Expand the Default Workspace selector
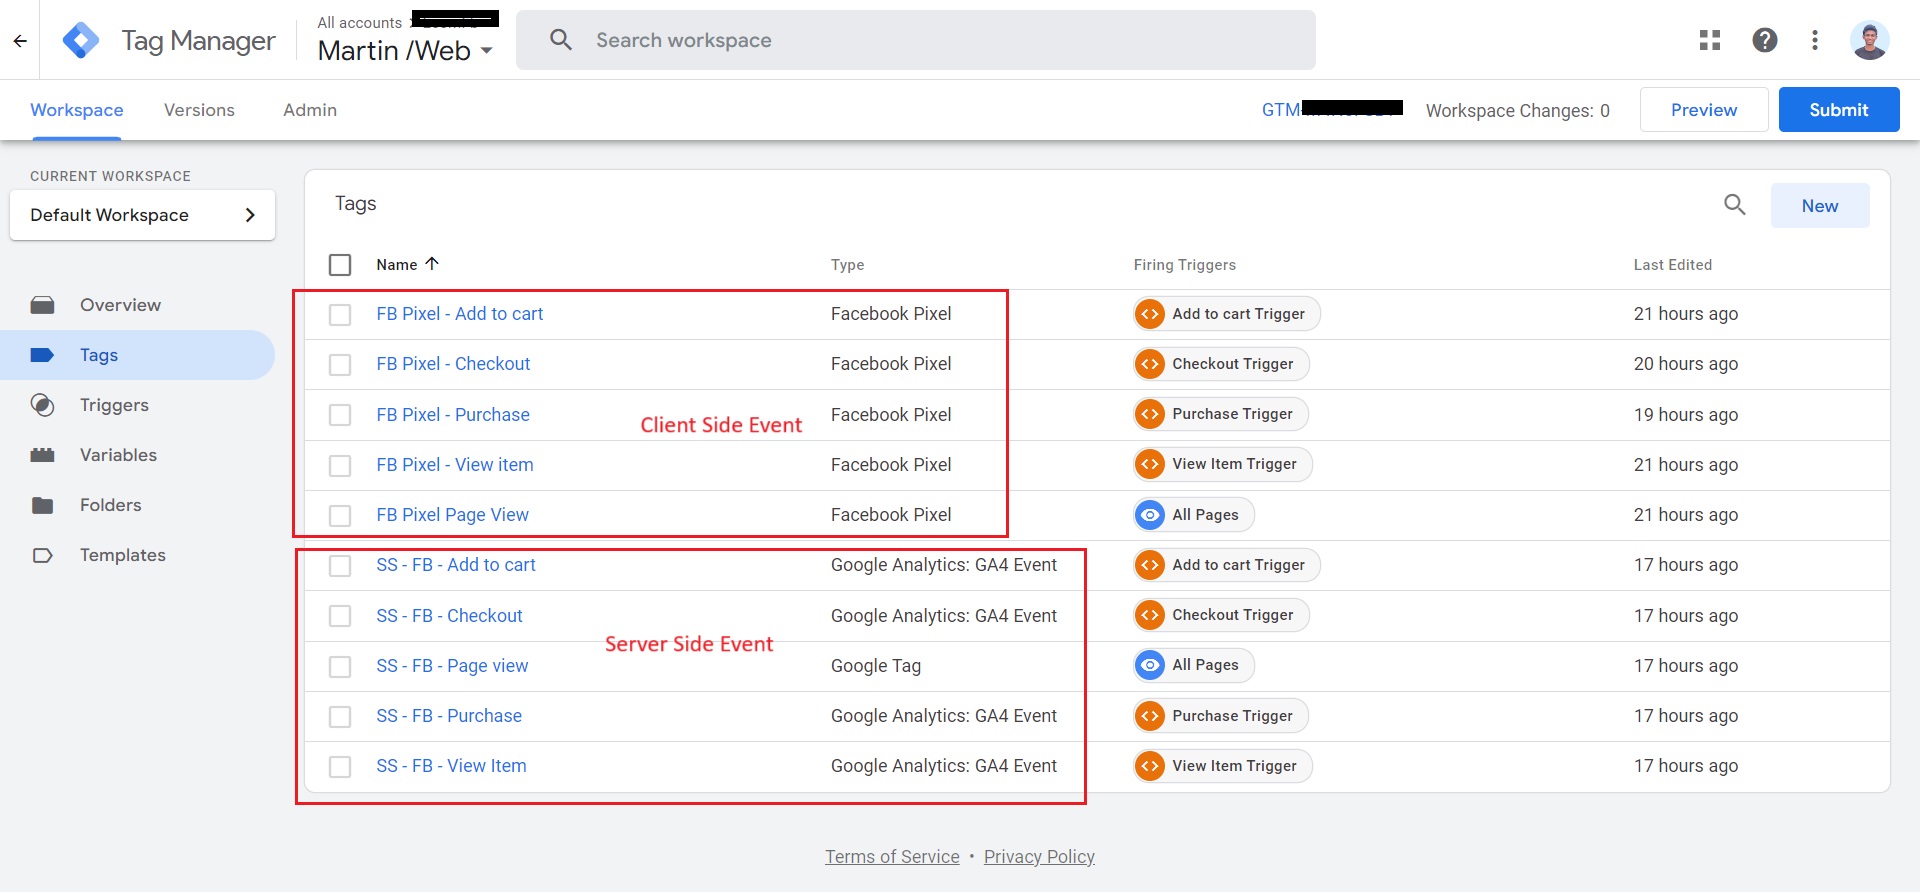The width and height of the screenshot is (1920, 892). pos(142,215)
